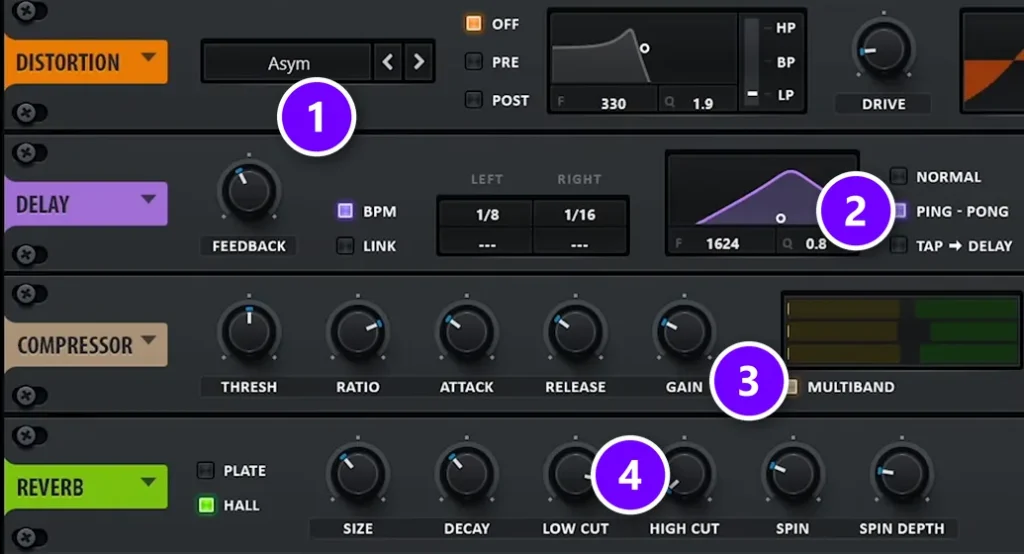Open the DISTORTION effect dropdown arrow
The width and height of the screenshot is (1024, 554).
click(148, 57)
